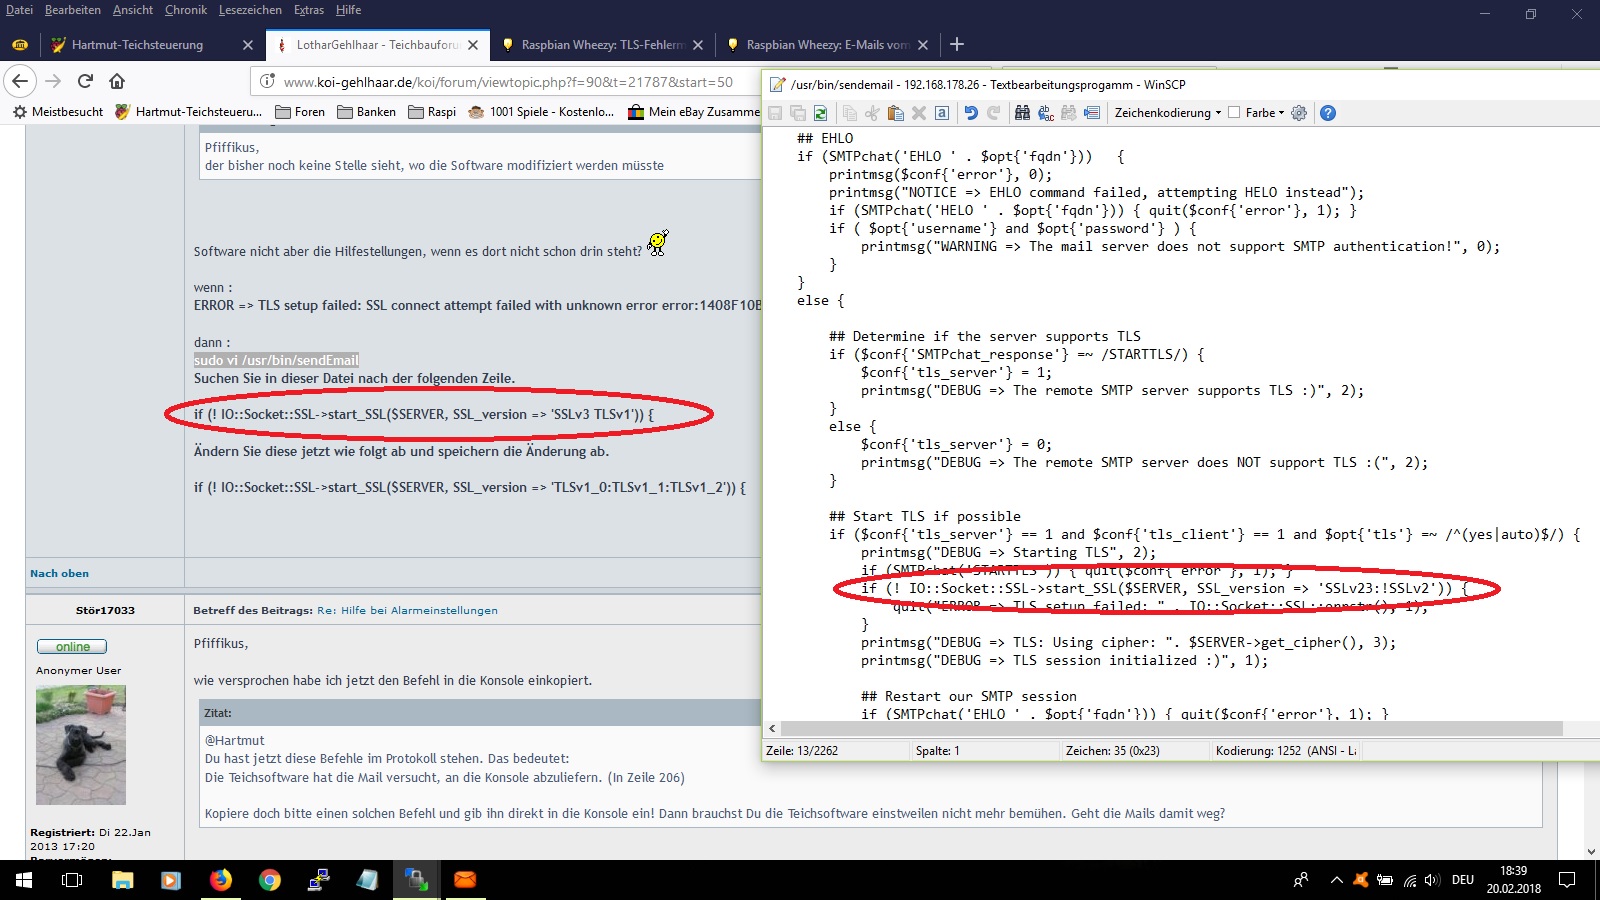Paste clipboard content using the editor toolbar
The height and width of the screenshot is (900, 1600).
(896, 113)
